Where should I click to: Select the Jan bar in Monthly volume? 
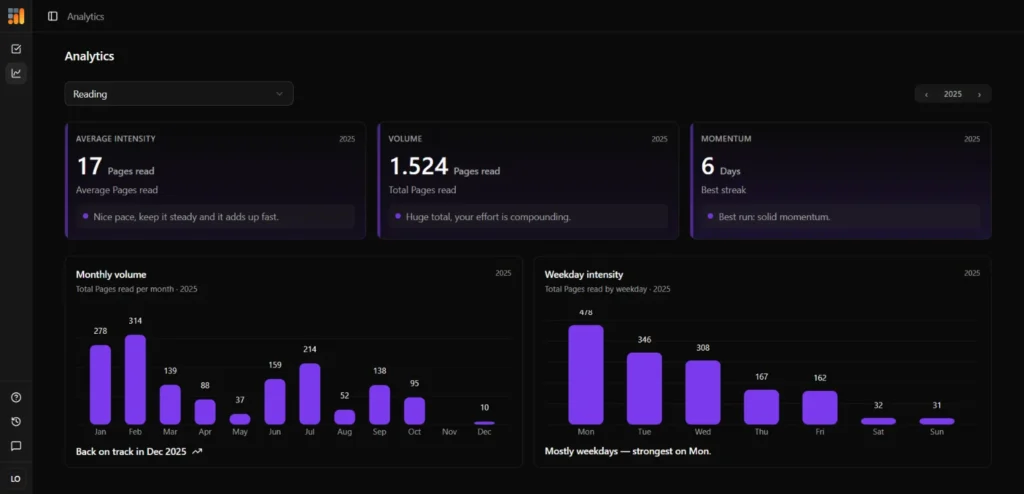[x=101, y=385]
